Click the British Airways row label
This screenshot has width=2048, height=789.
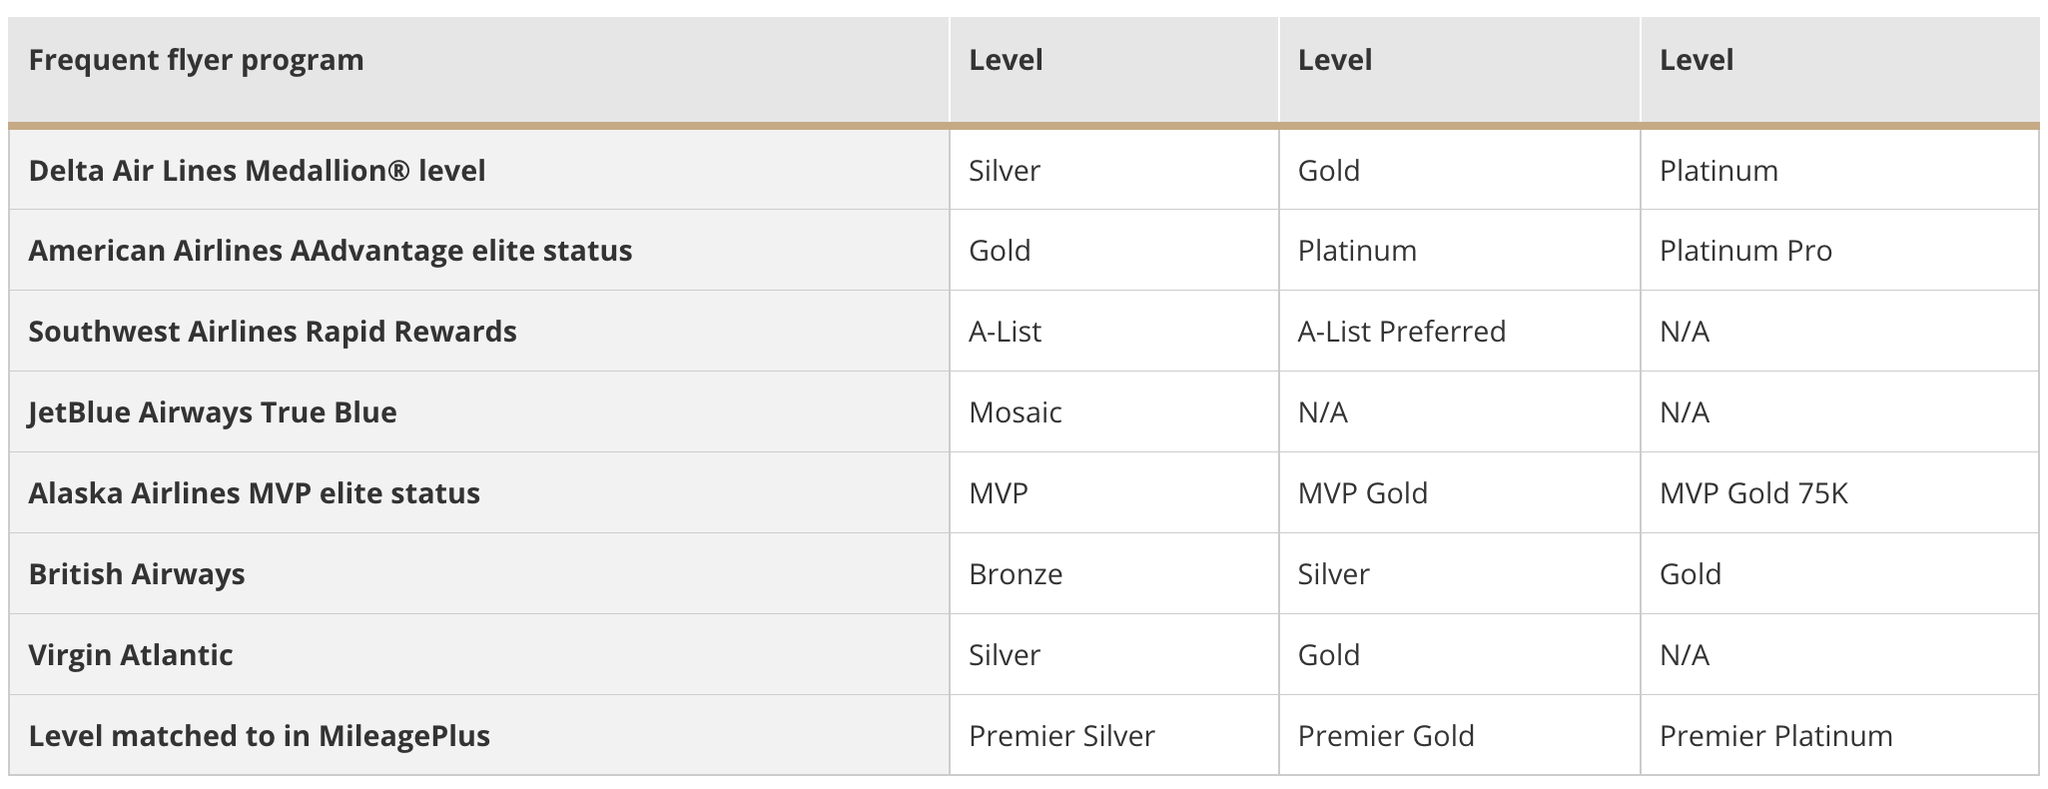[x=136, y=574]
